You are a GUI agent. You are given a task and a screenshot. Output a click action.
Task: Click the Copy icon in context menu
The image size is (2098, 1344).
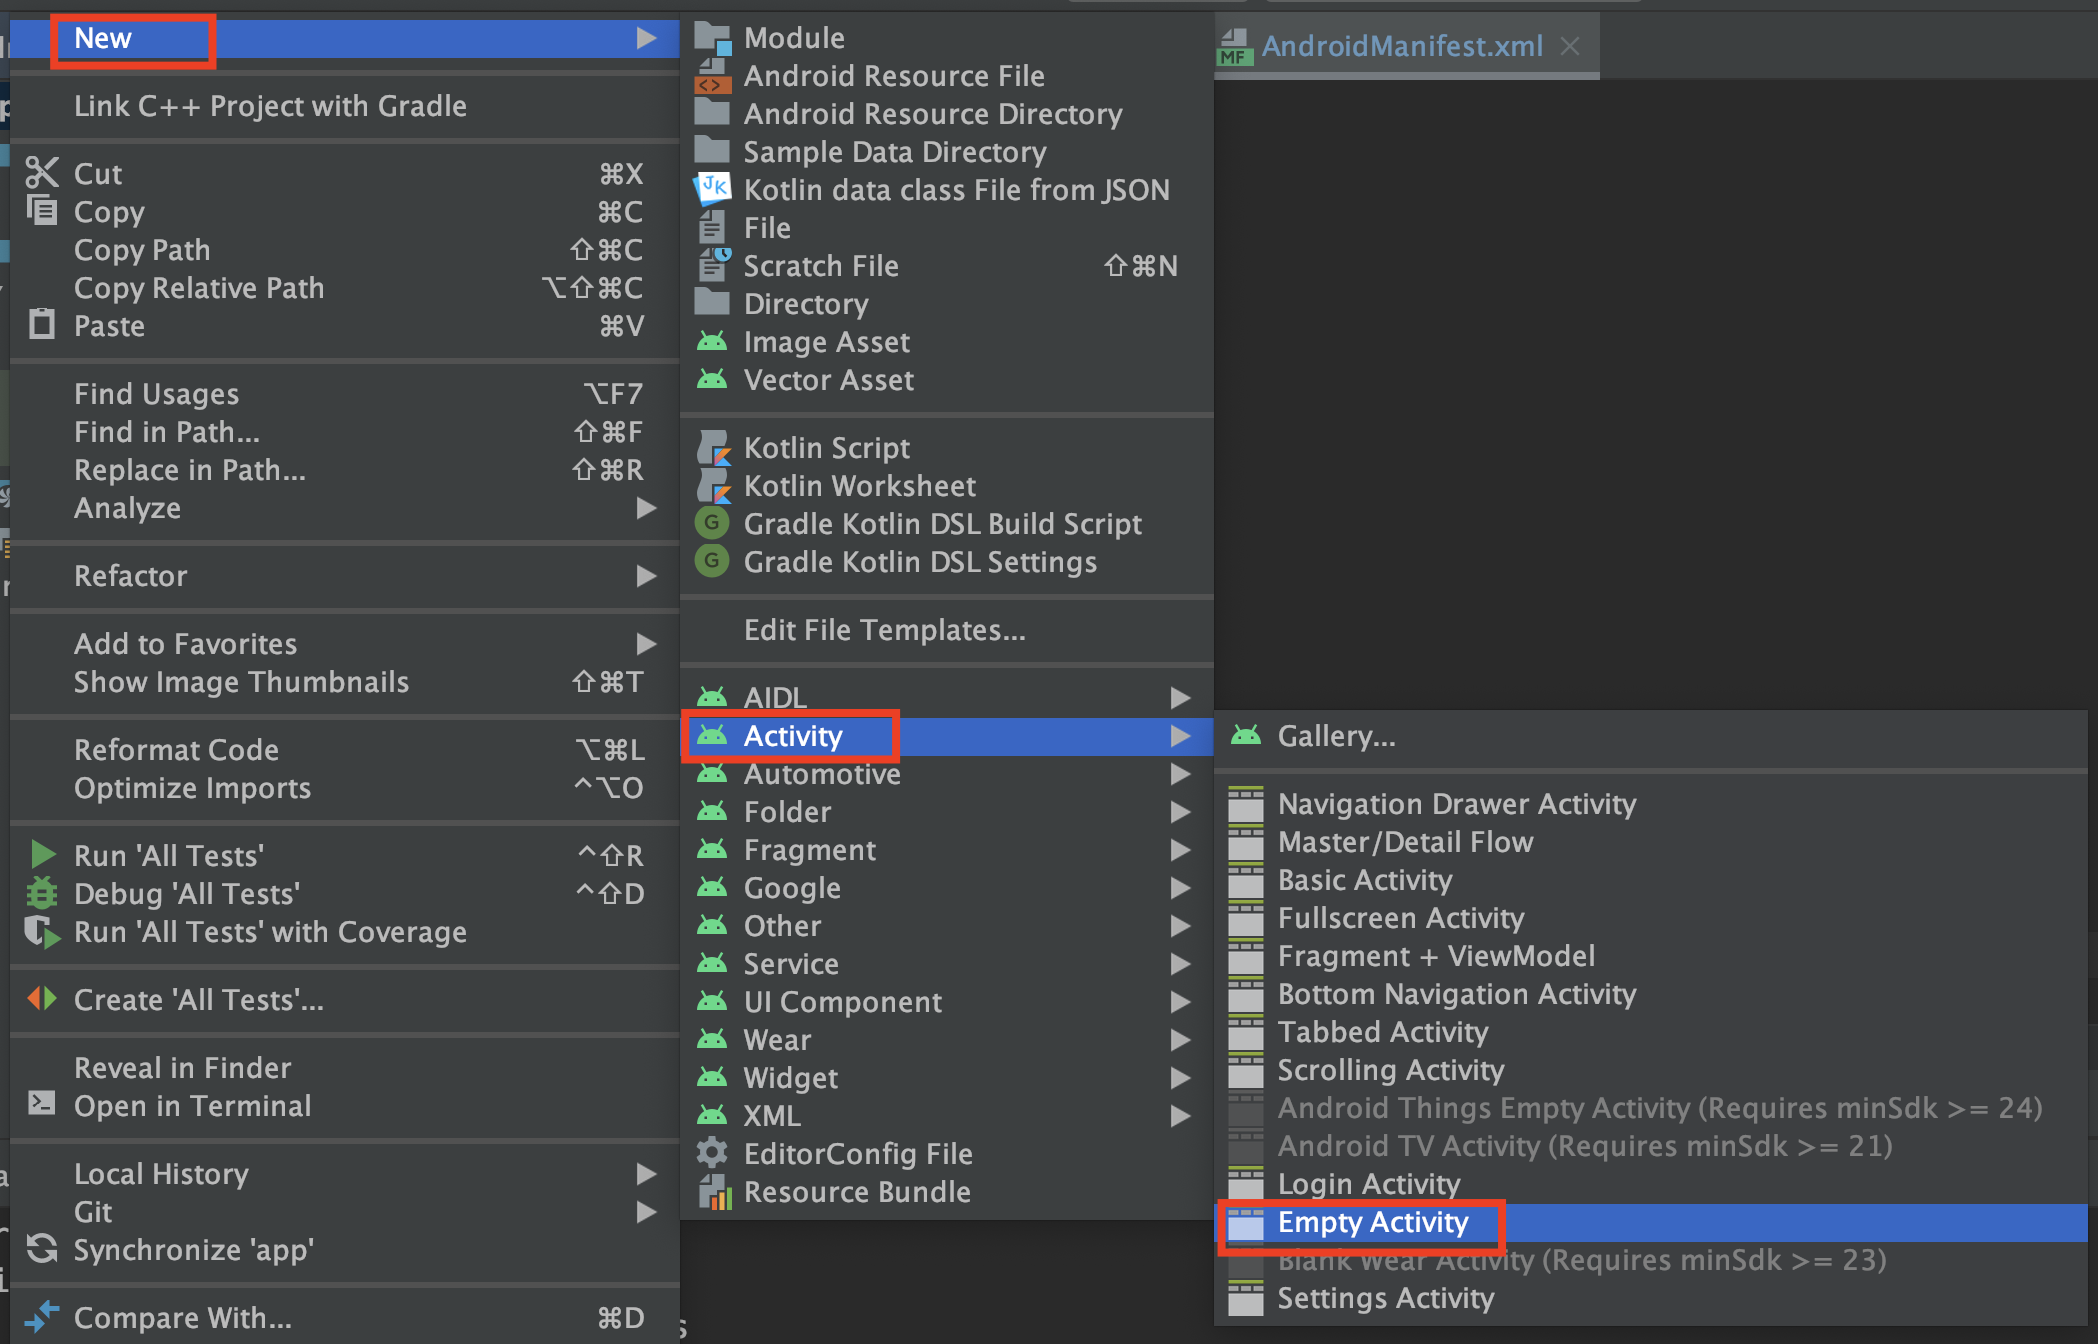pyautogui.click(x=41, y=211)
